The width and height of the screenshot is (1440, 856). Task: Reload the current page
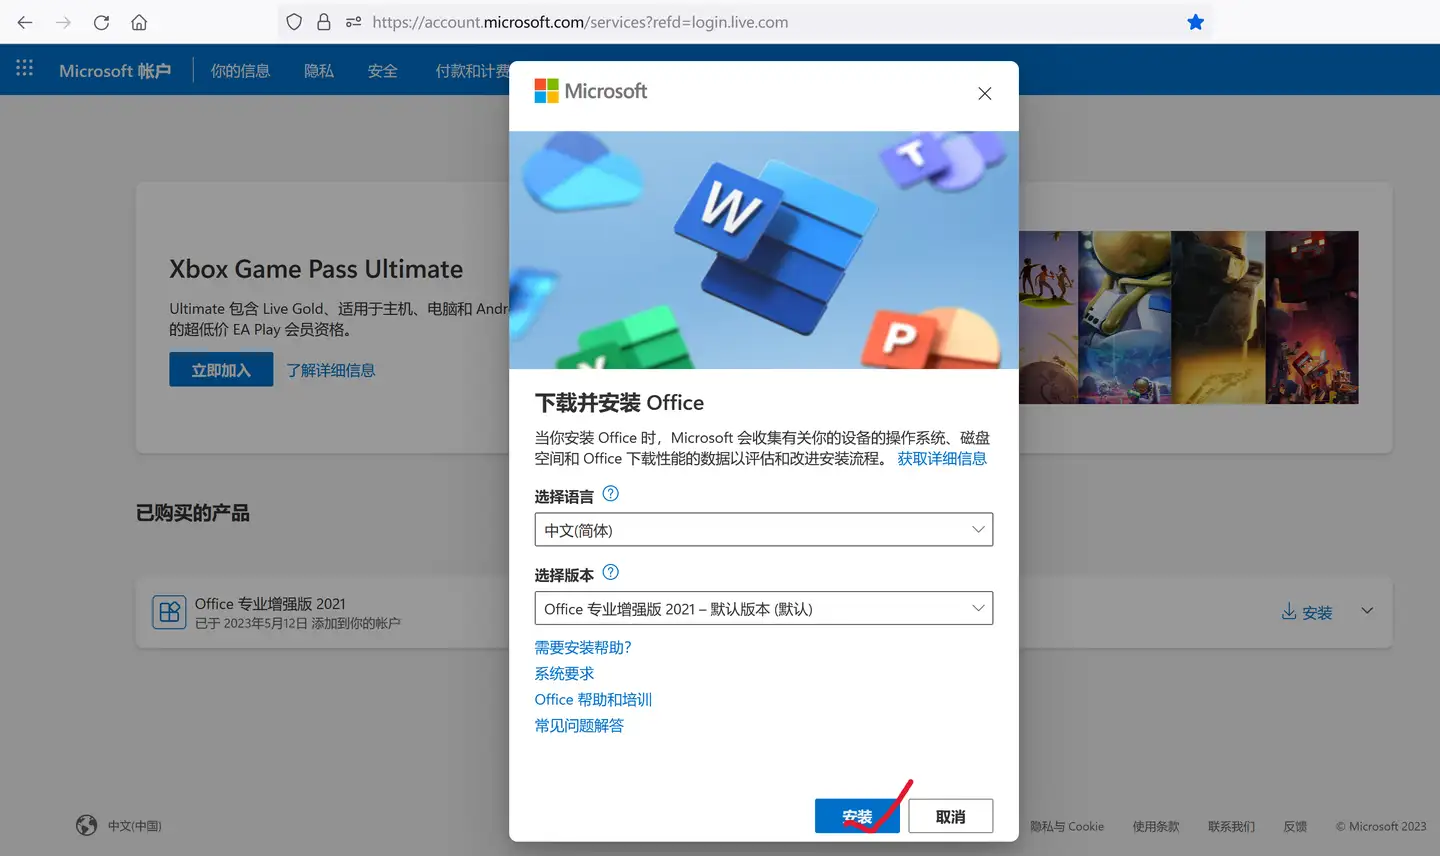(101, 22)
